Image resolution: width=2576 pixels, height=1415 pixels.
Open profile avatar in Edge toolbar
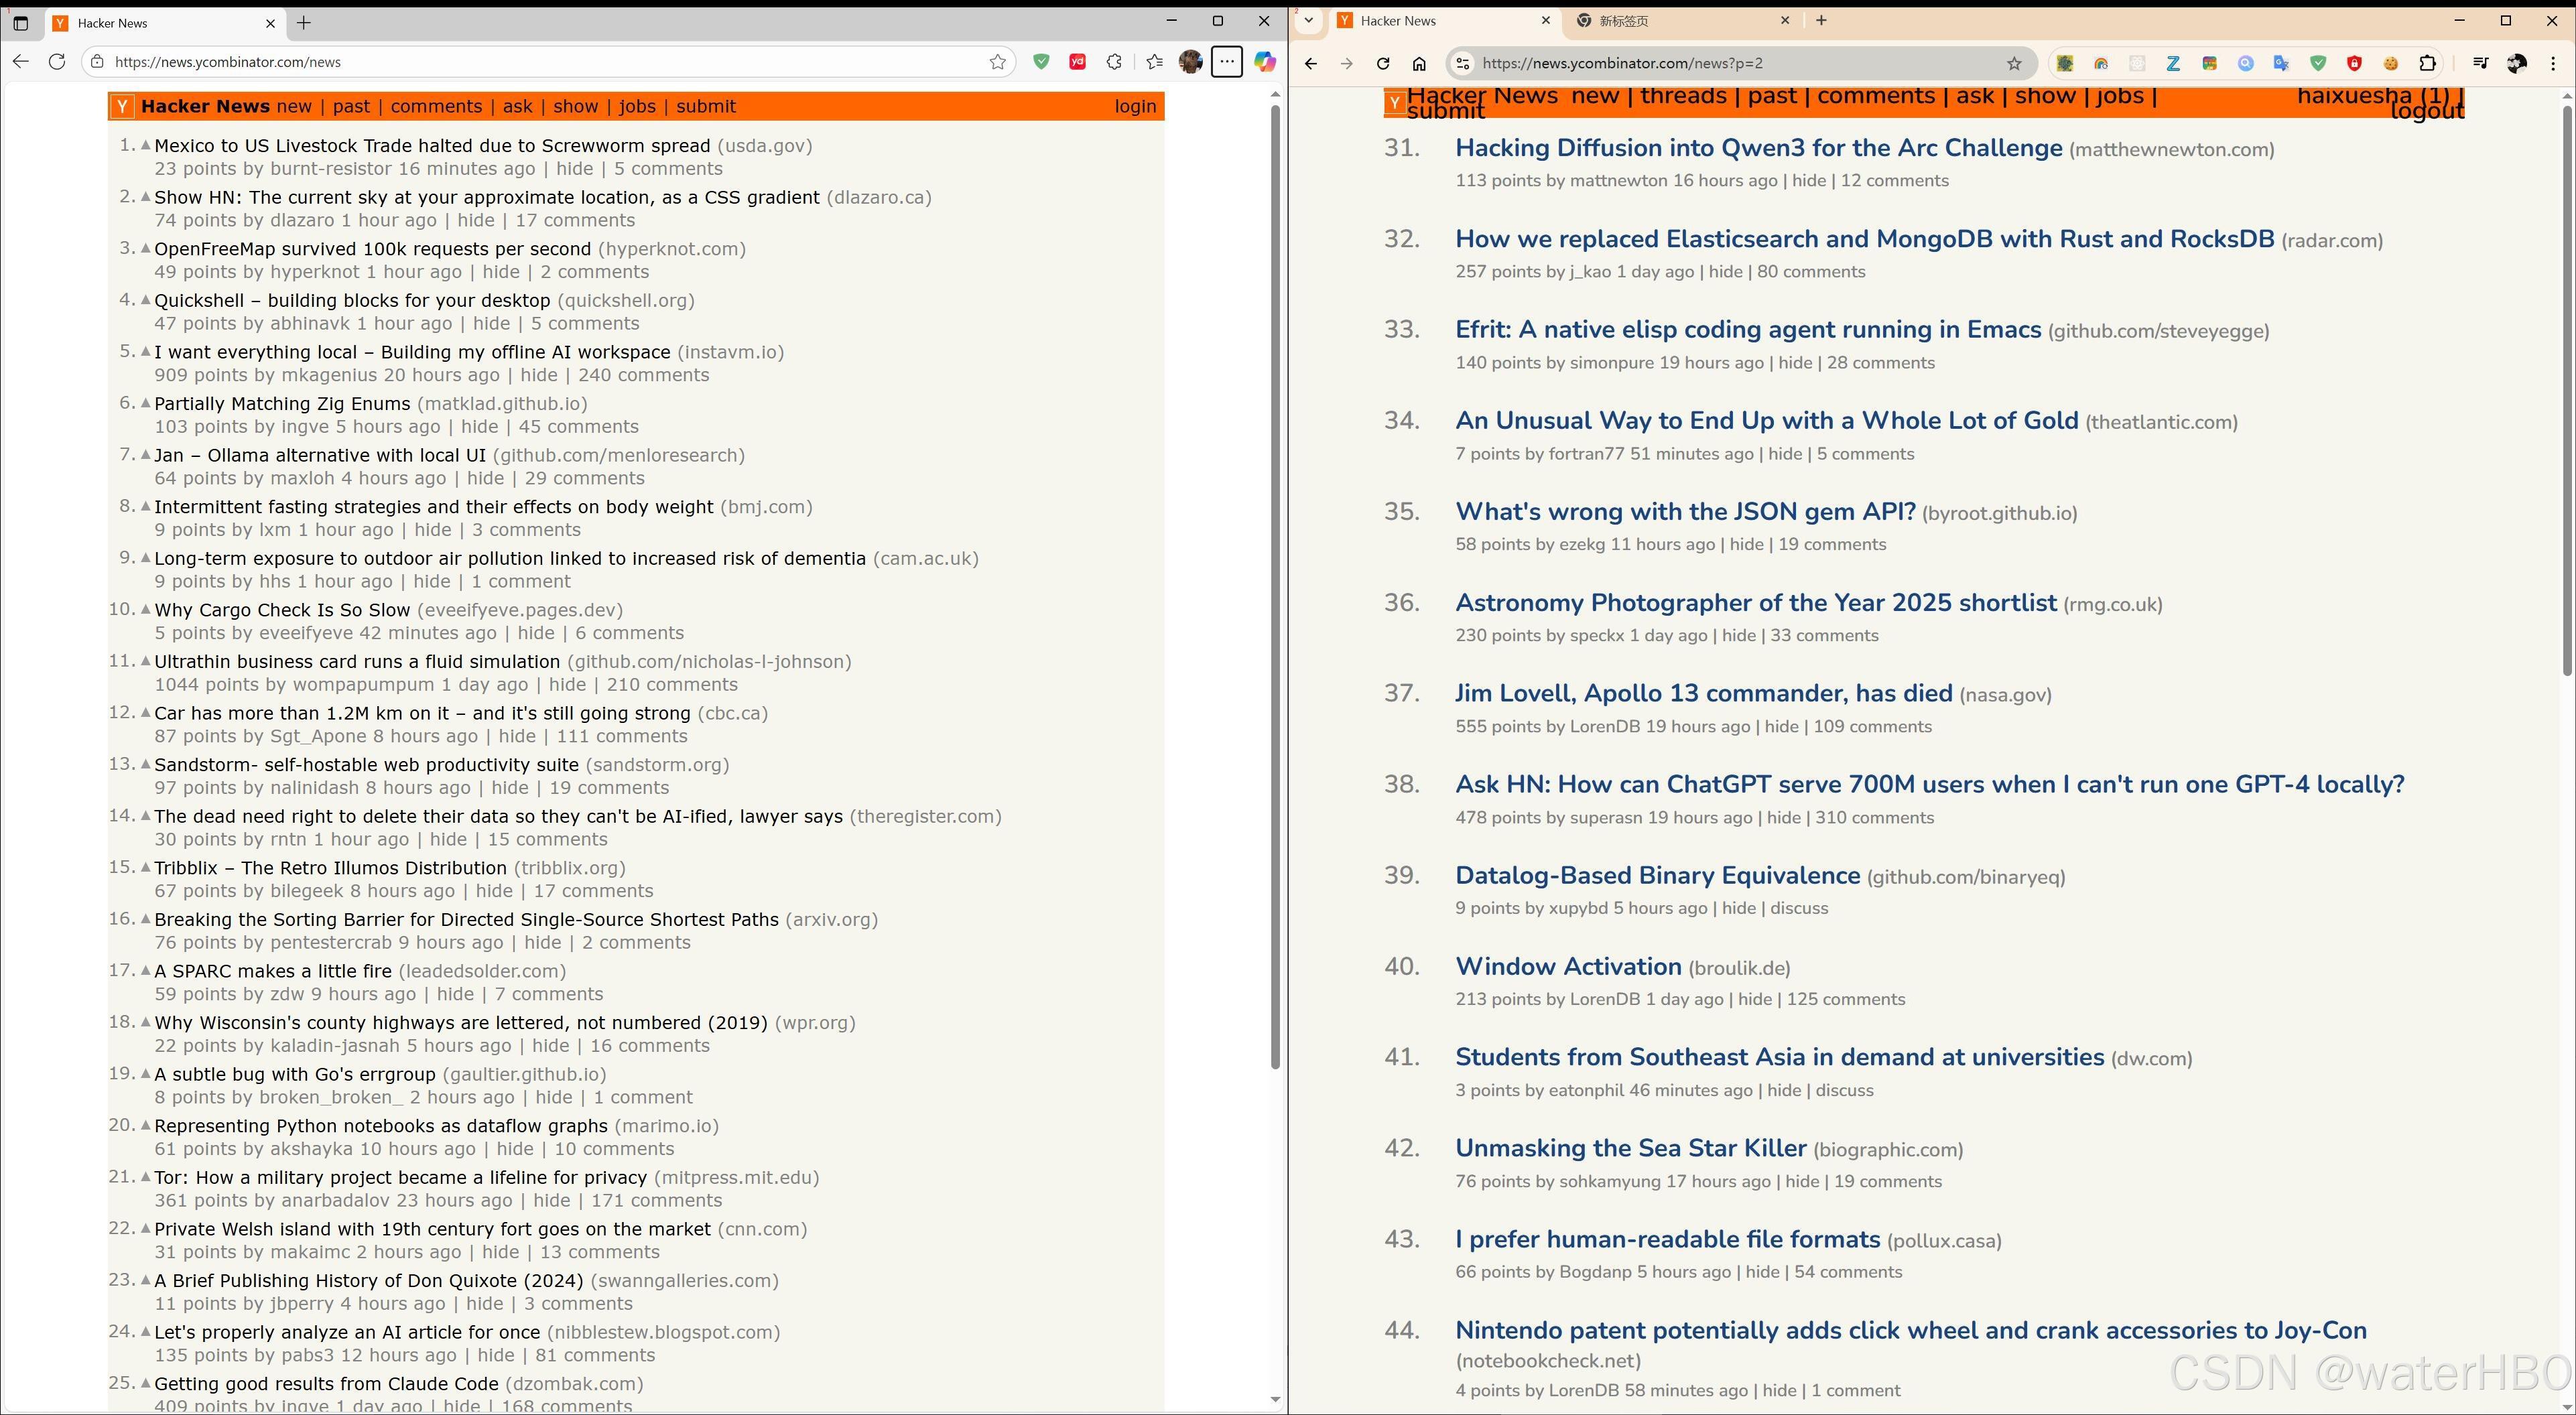point(1190,62)
